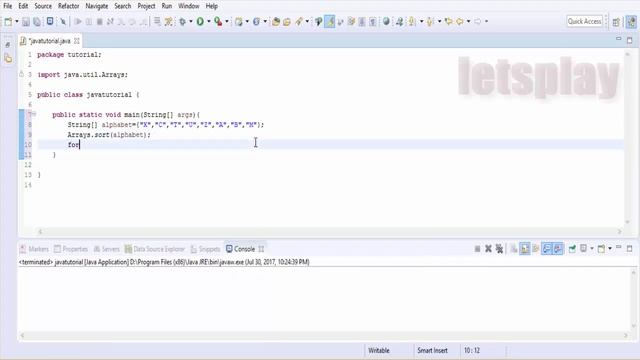Close the javatutorial.java editor tab
Screen dimensions: 640x360
point(76,41)
